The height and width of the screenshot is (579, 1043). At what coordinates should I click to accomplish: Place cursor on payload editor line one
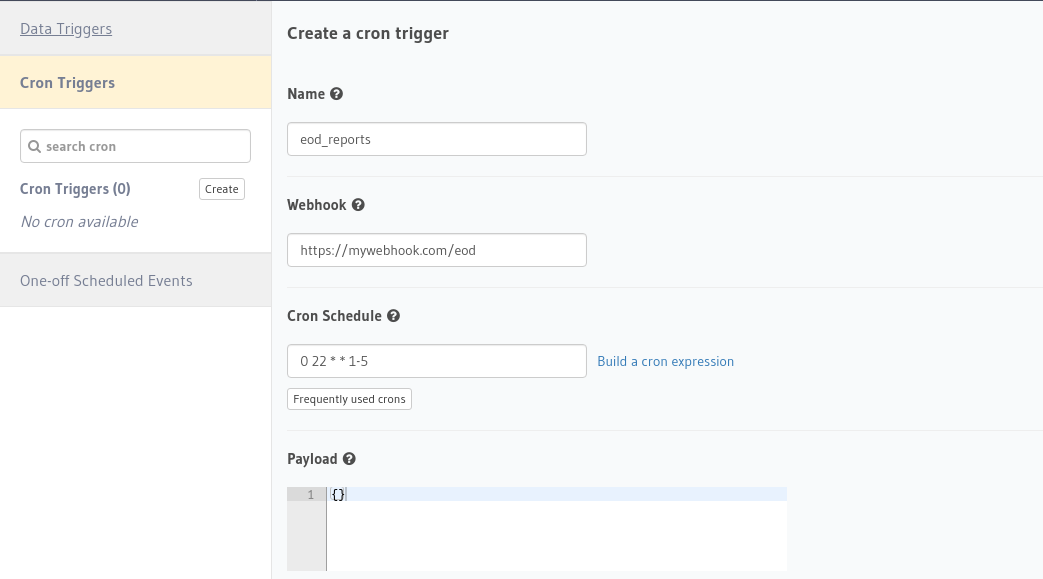[x=557, y=494]
